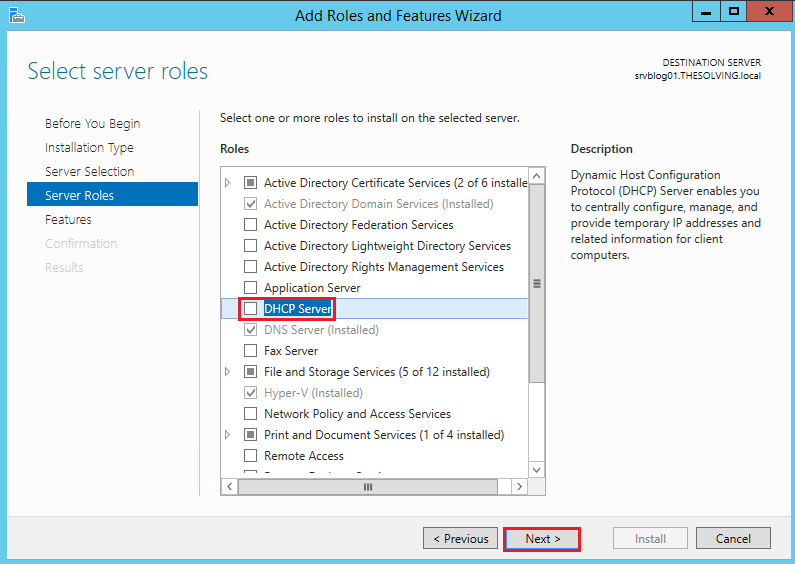Viewport: 795px width, 564px height.
Task: Click the roles list scroll up arrow
Action: click(536, 176)
